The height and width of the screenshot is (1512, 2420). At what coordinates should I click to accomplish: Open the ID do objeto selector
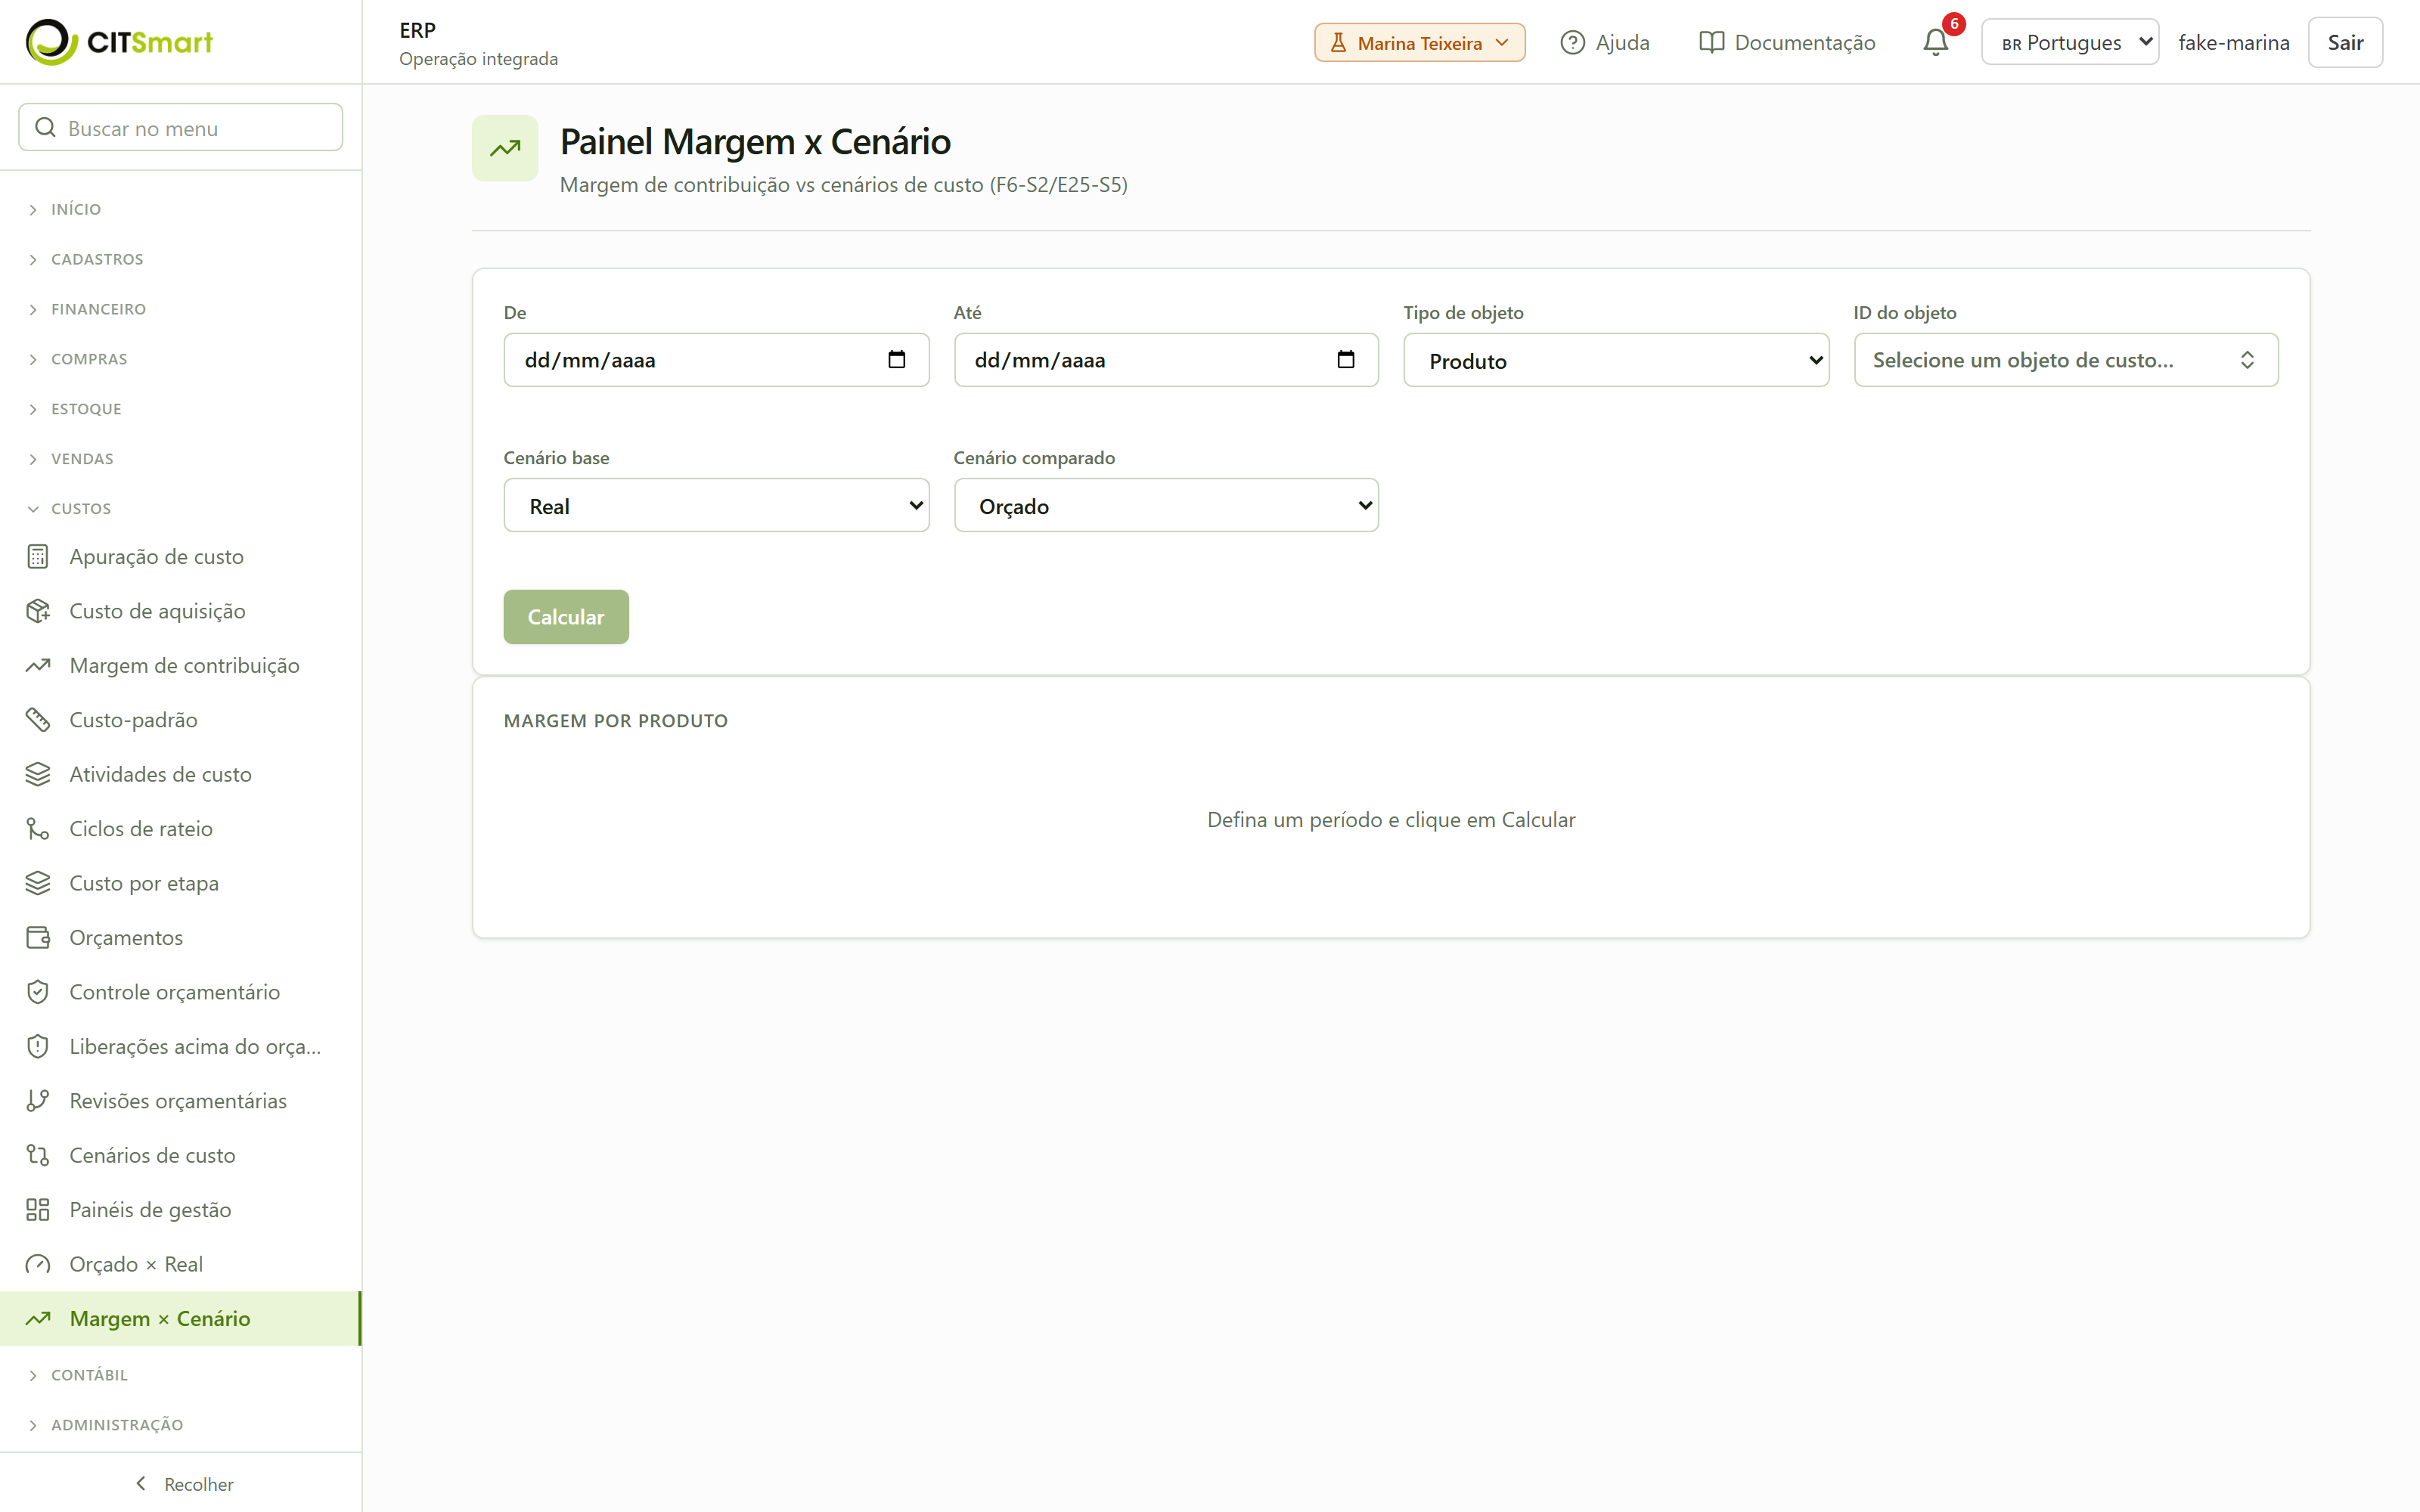[2066, 360]
